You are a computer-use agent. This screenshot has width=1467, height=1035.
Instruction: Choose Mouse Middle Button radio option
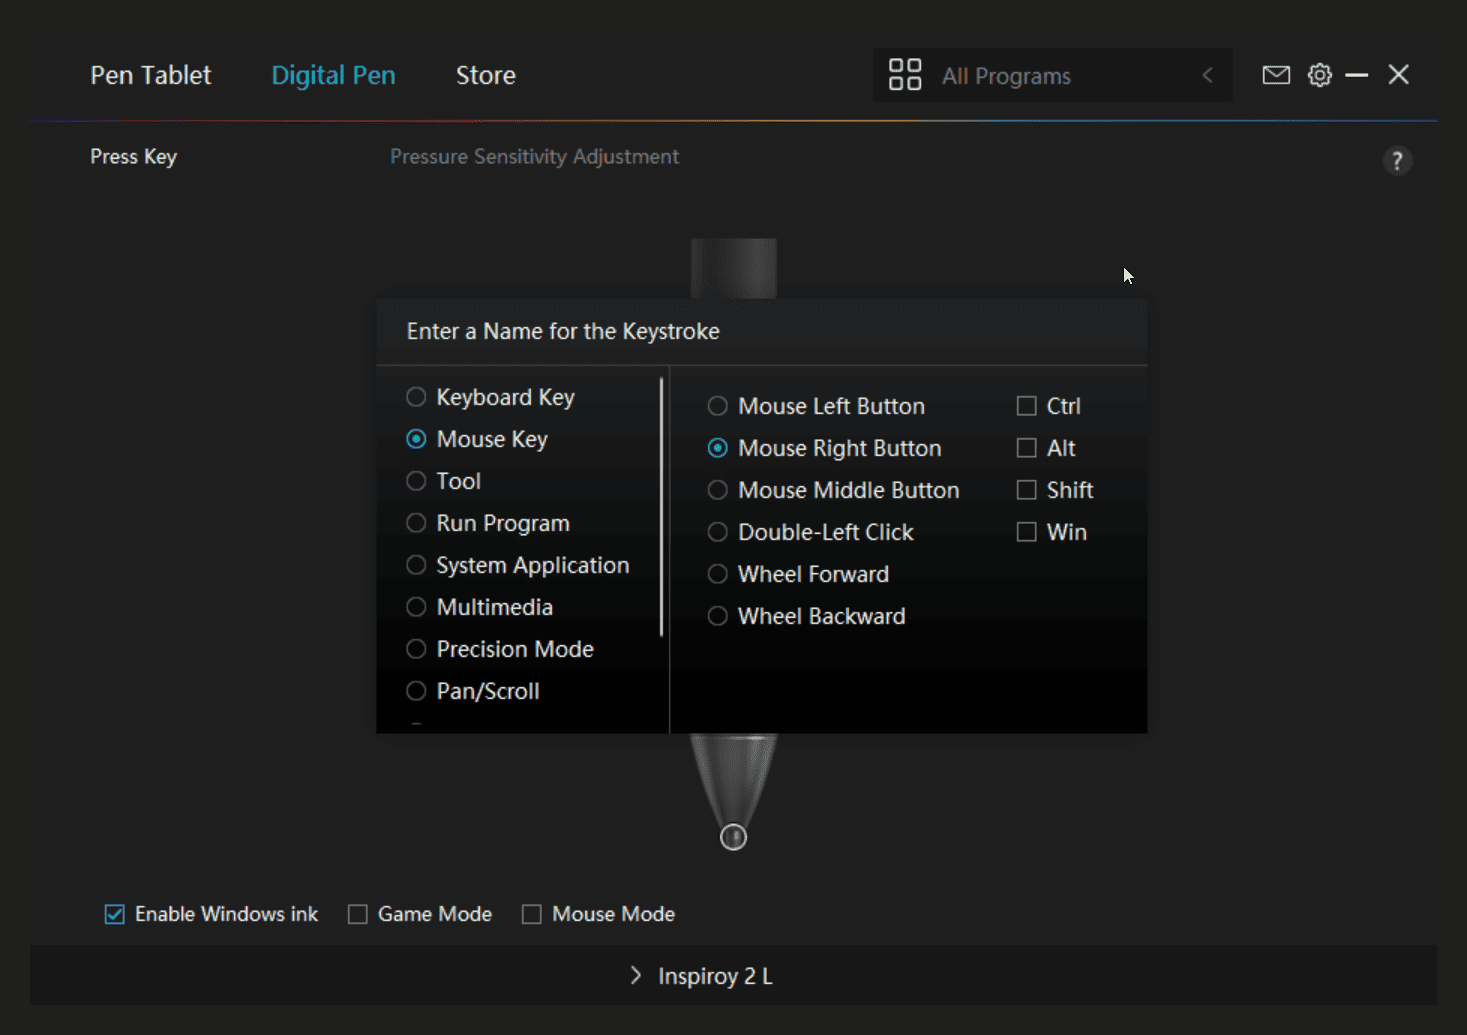point(717,490)
